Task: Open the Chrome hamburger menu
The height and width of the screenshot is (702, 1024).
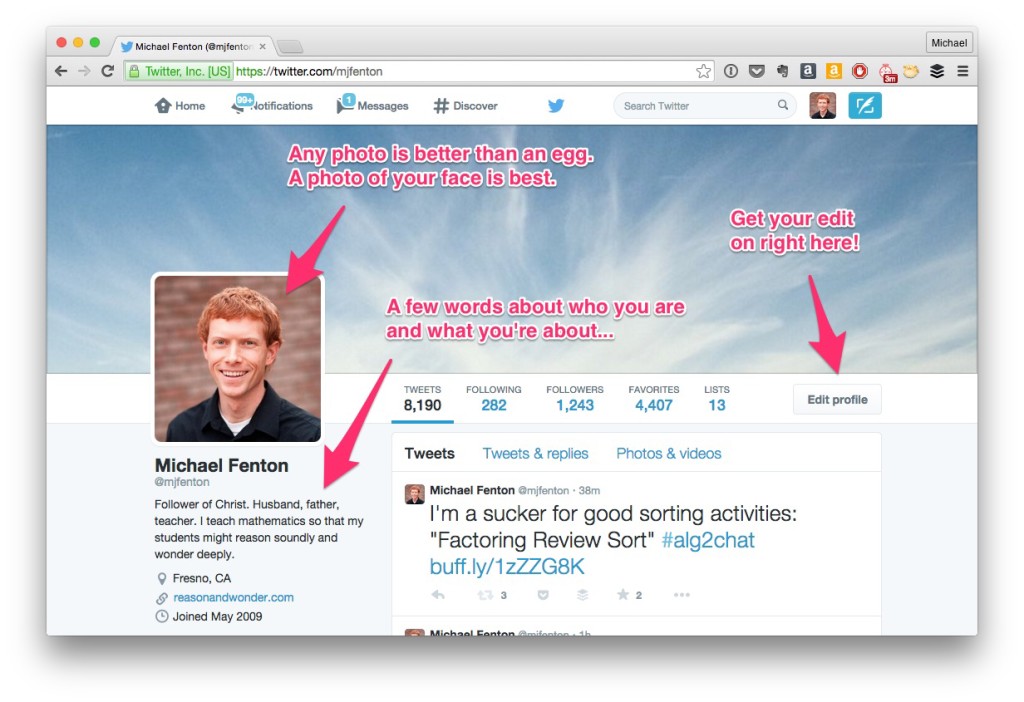Action: [962, 71]
